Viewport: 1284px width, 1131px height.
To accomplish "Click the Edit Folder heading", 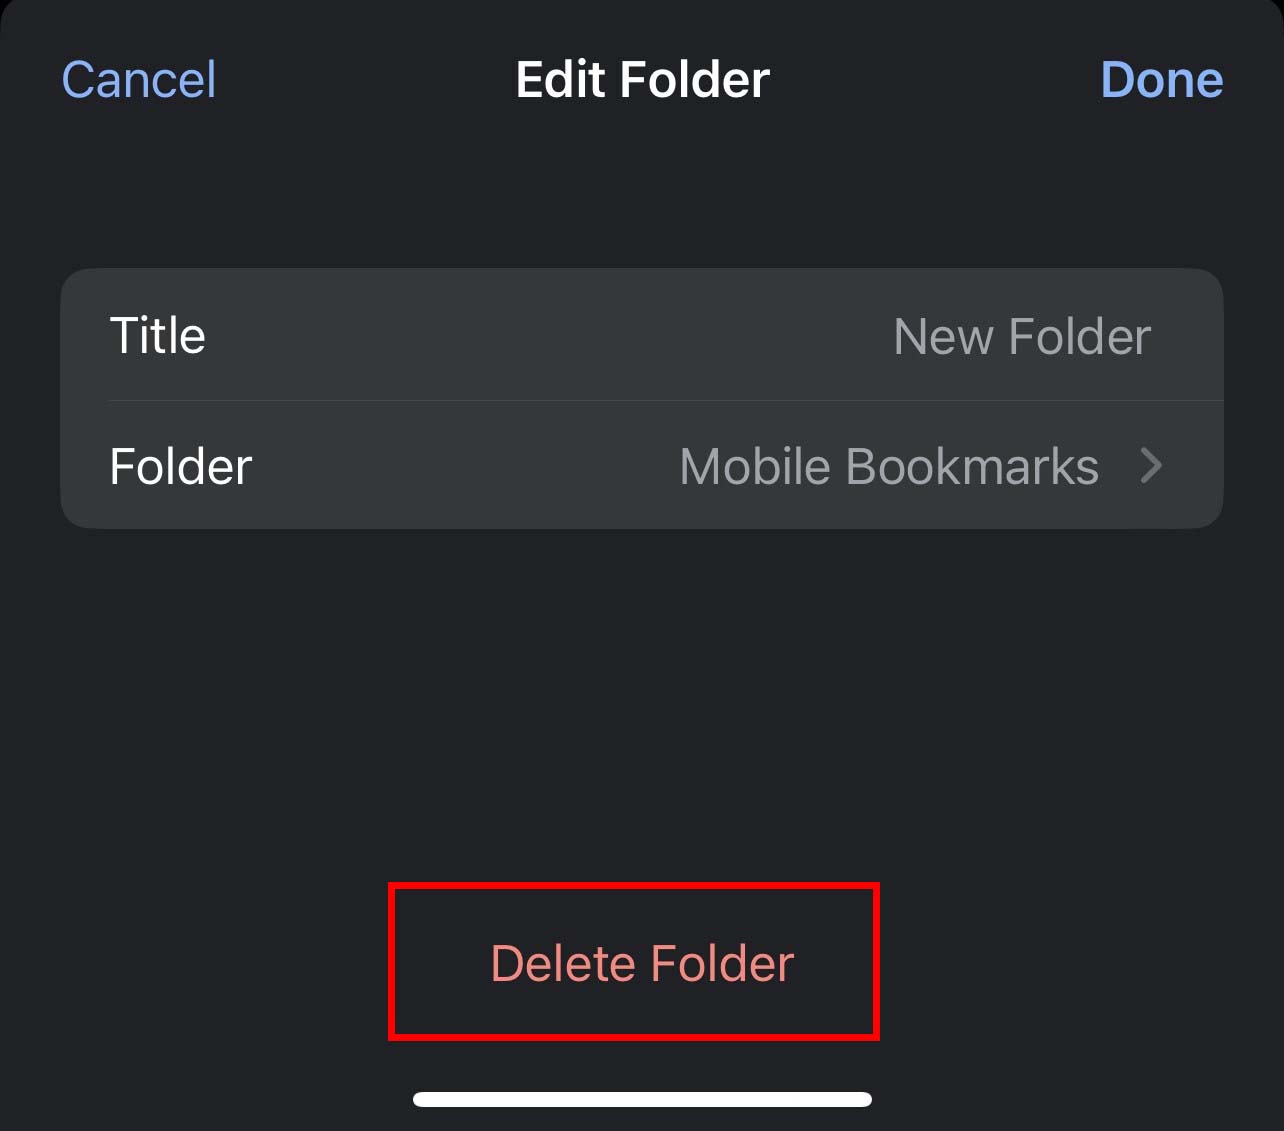I will pos(642,80).
